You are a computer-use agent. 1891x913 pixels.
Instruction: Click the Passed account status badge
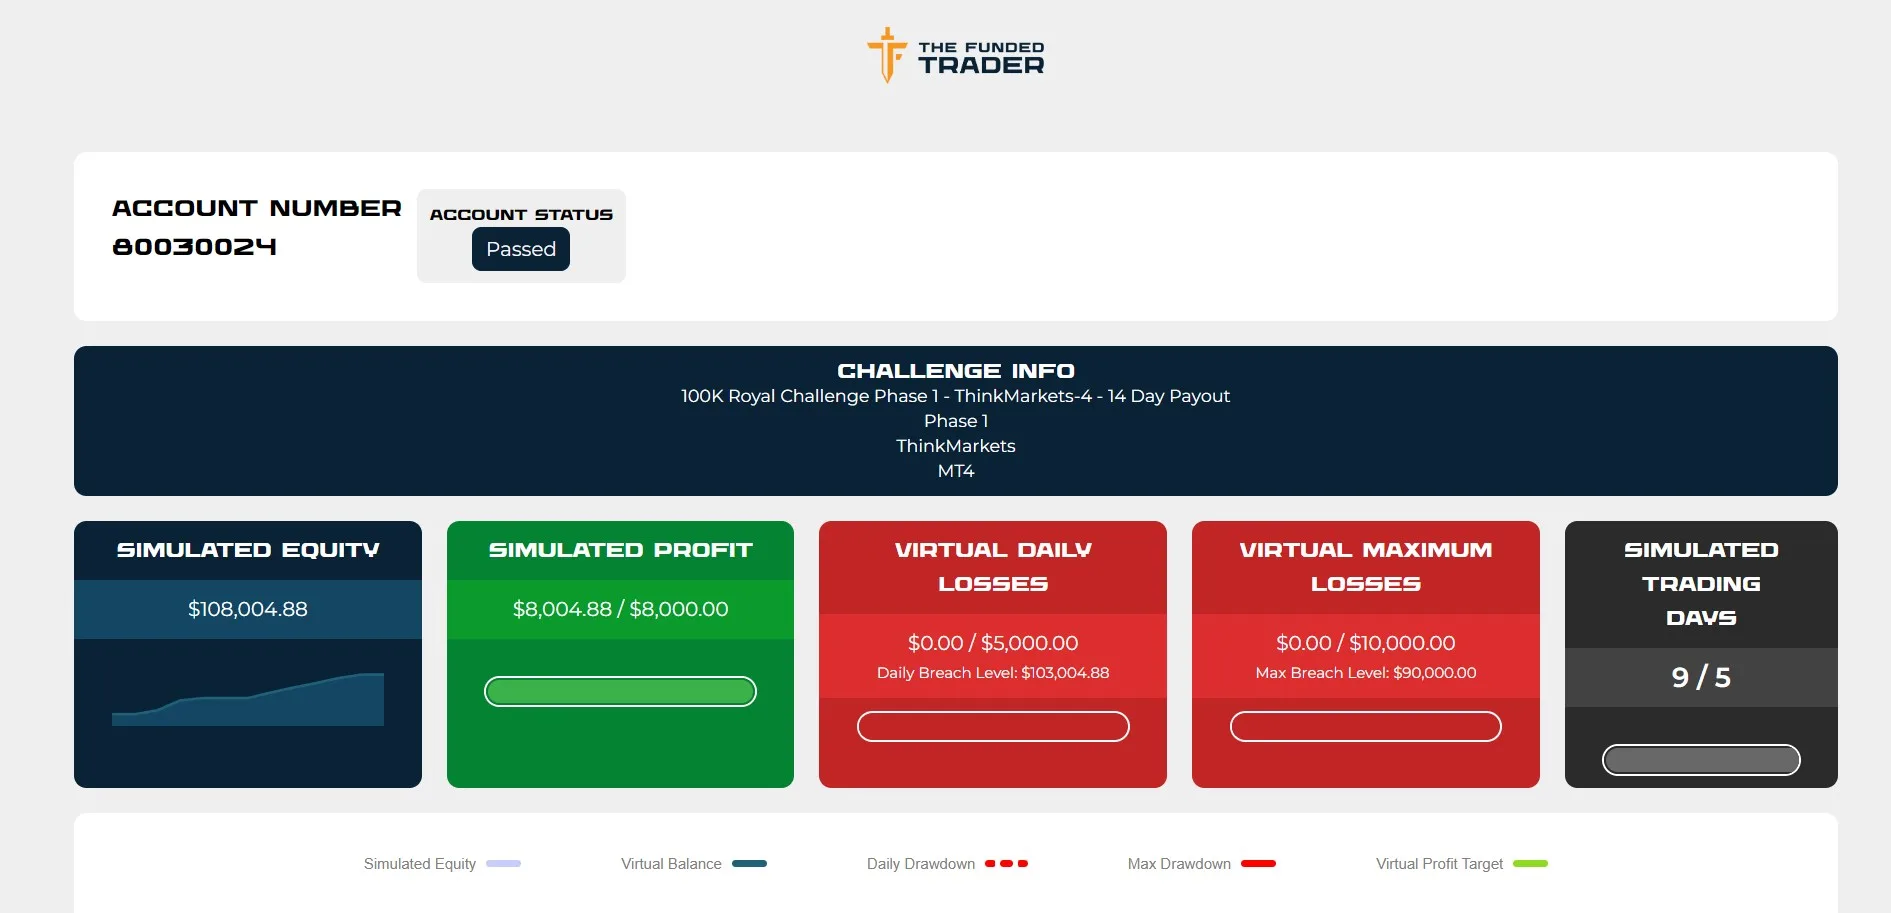[x=520, y=249]
